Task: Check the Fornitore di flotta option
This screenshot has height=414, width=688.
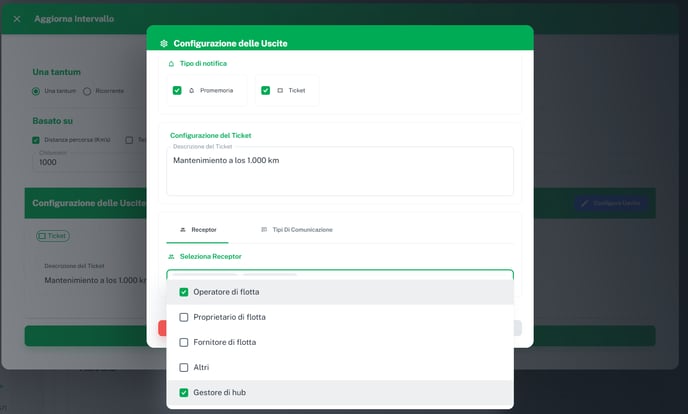Action: point(184,342)
